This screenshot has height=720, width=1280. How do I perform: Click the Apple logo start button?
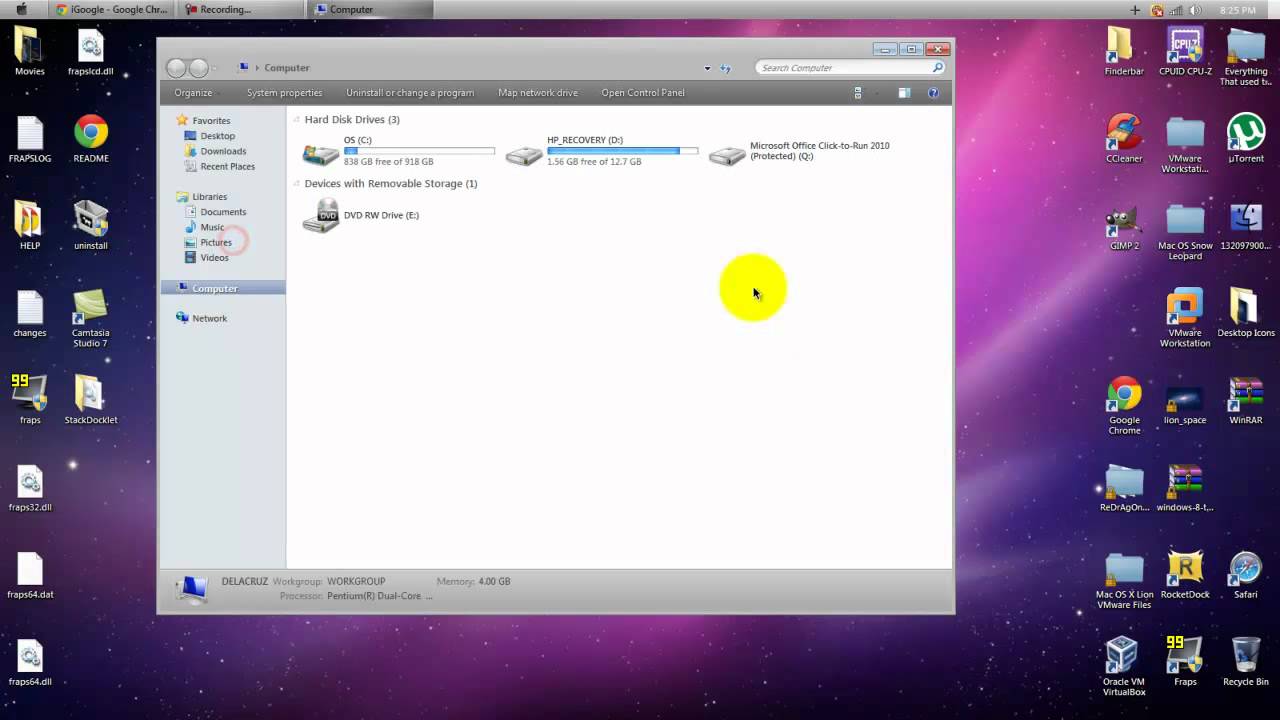click(22, 9)
